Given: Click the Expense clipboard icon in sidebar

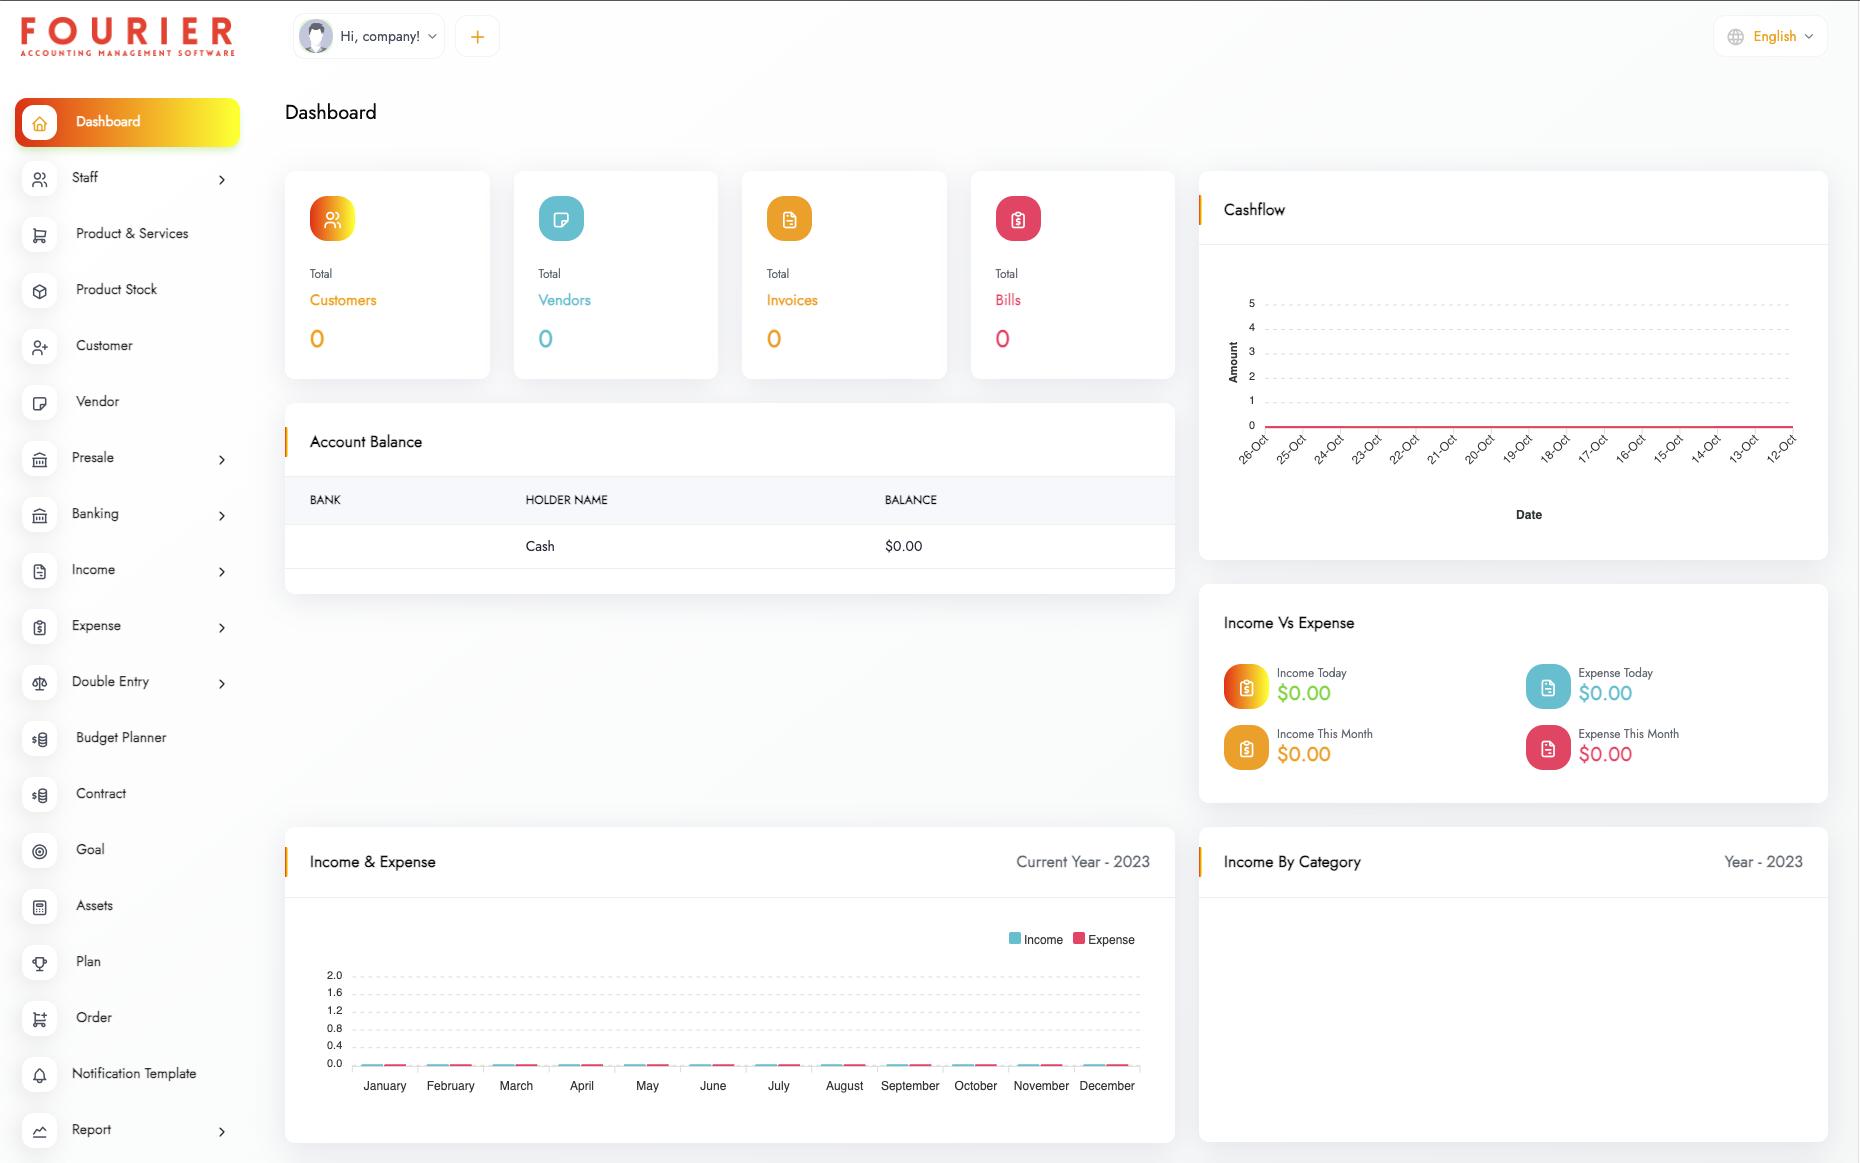Looking at the screenshot, I should (x=39, y=627).
